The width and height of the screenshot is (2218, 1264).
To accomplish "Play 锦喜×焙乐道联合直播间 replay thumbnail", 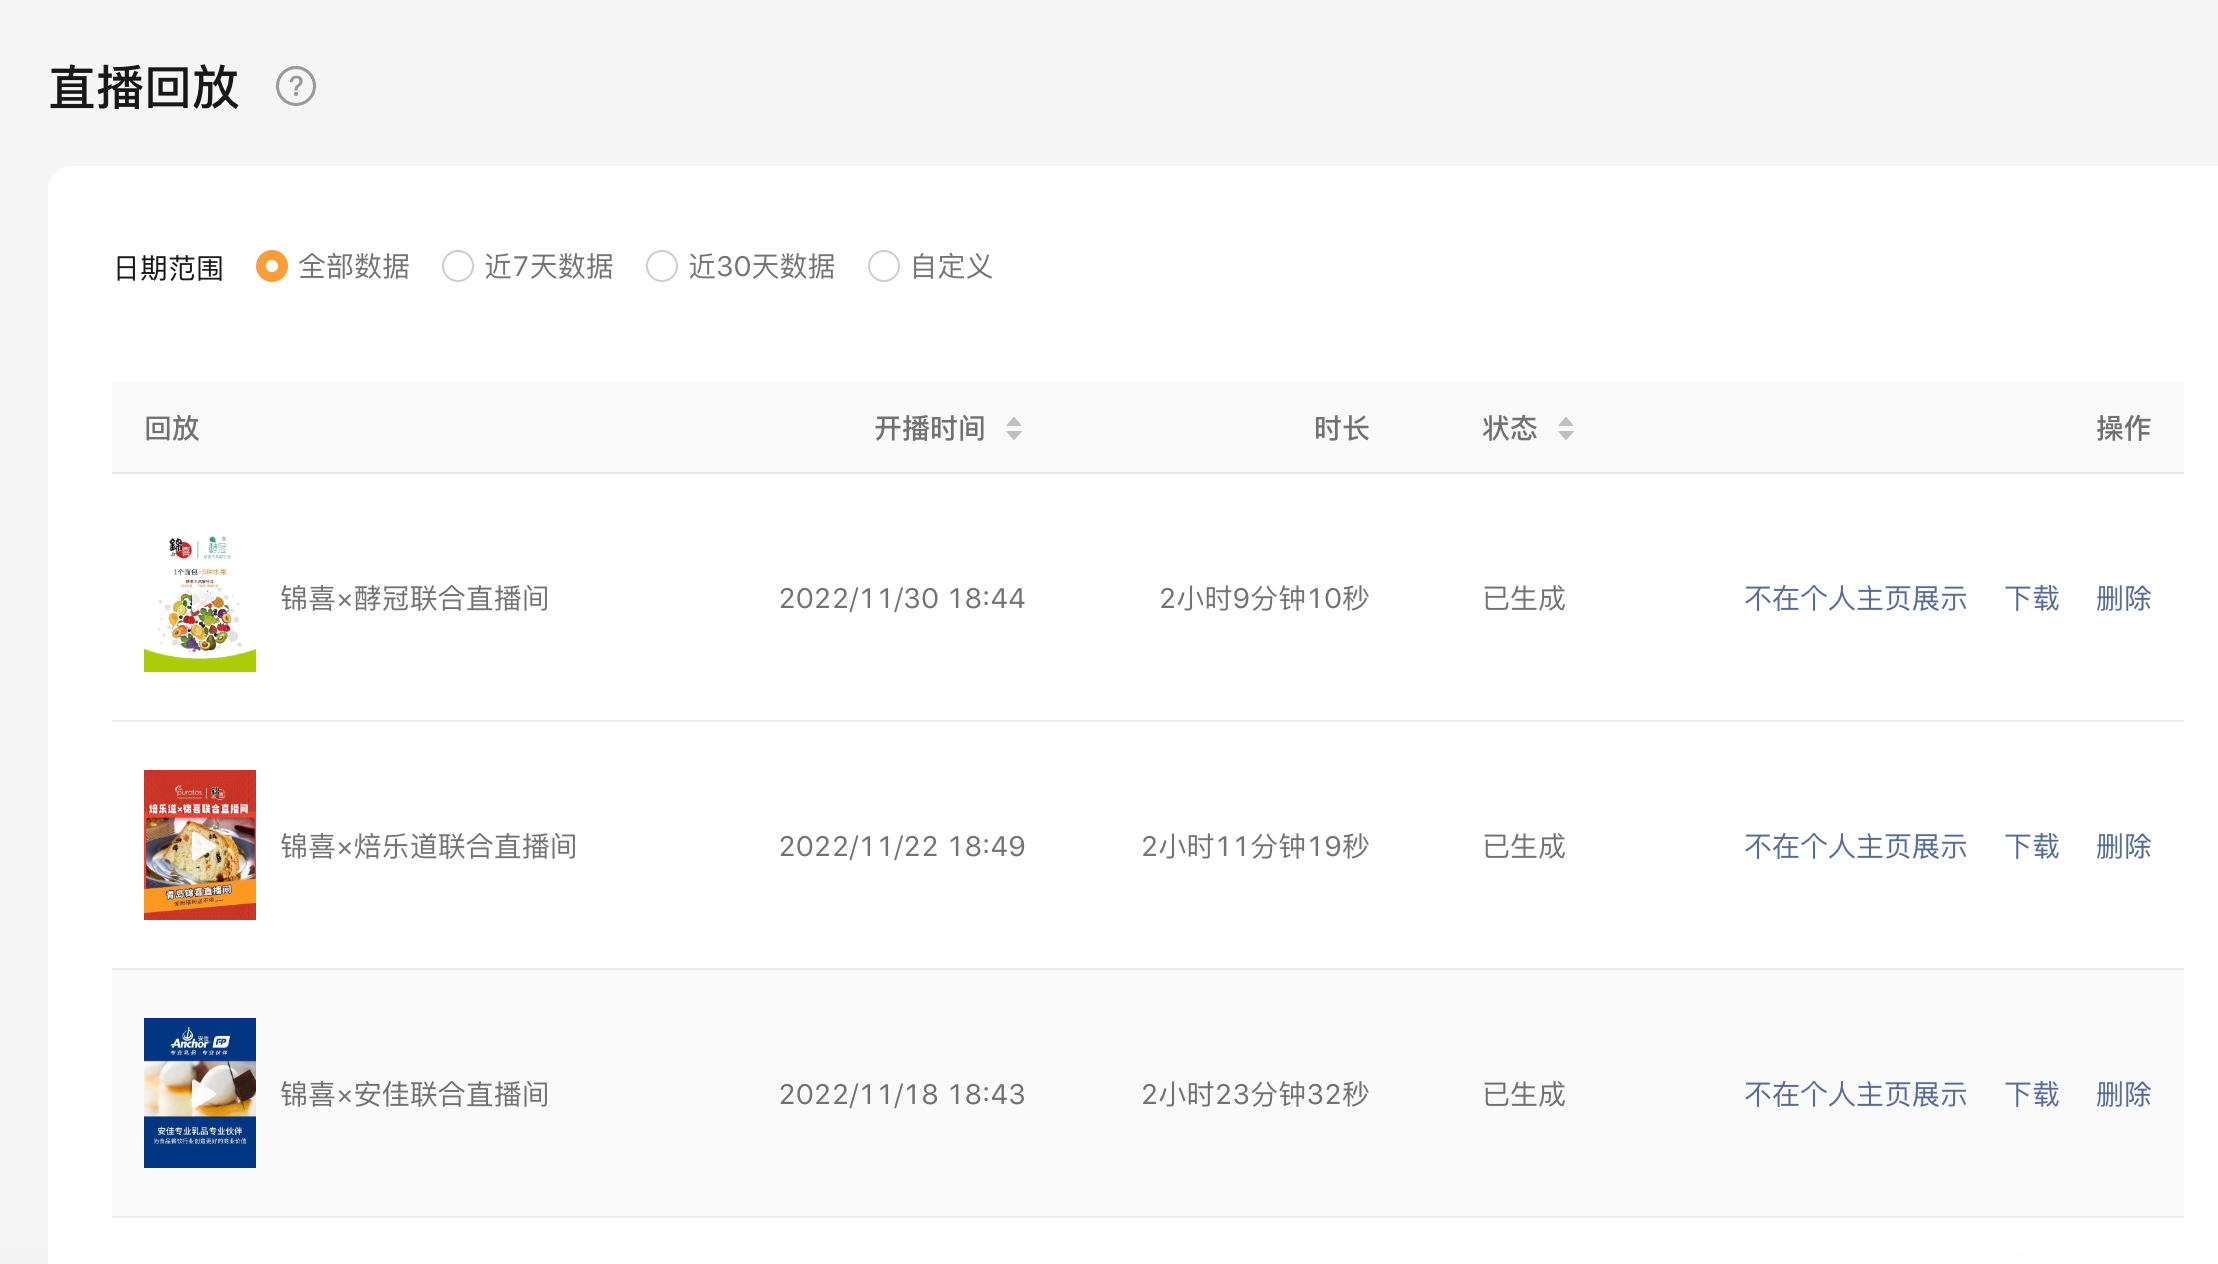I will [200, 845].
